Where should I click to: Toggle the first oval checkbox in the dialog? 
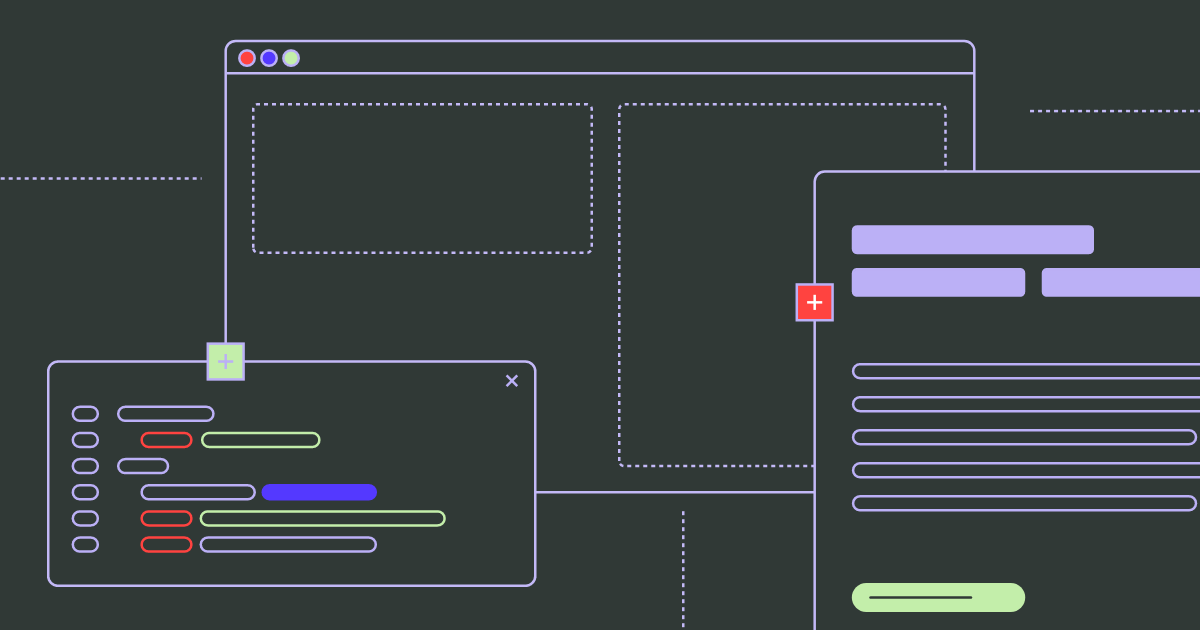click(x=85, y=413)
